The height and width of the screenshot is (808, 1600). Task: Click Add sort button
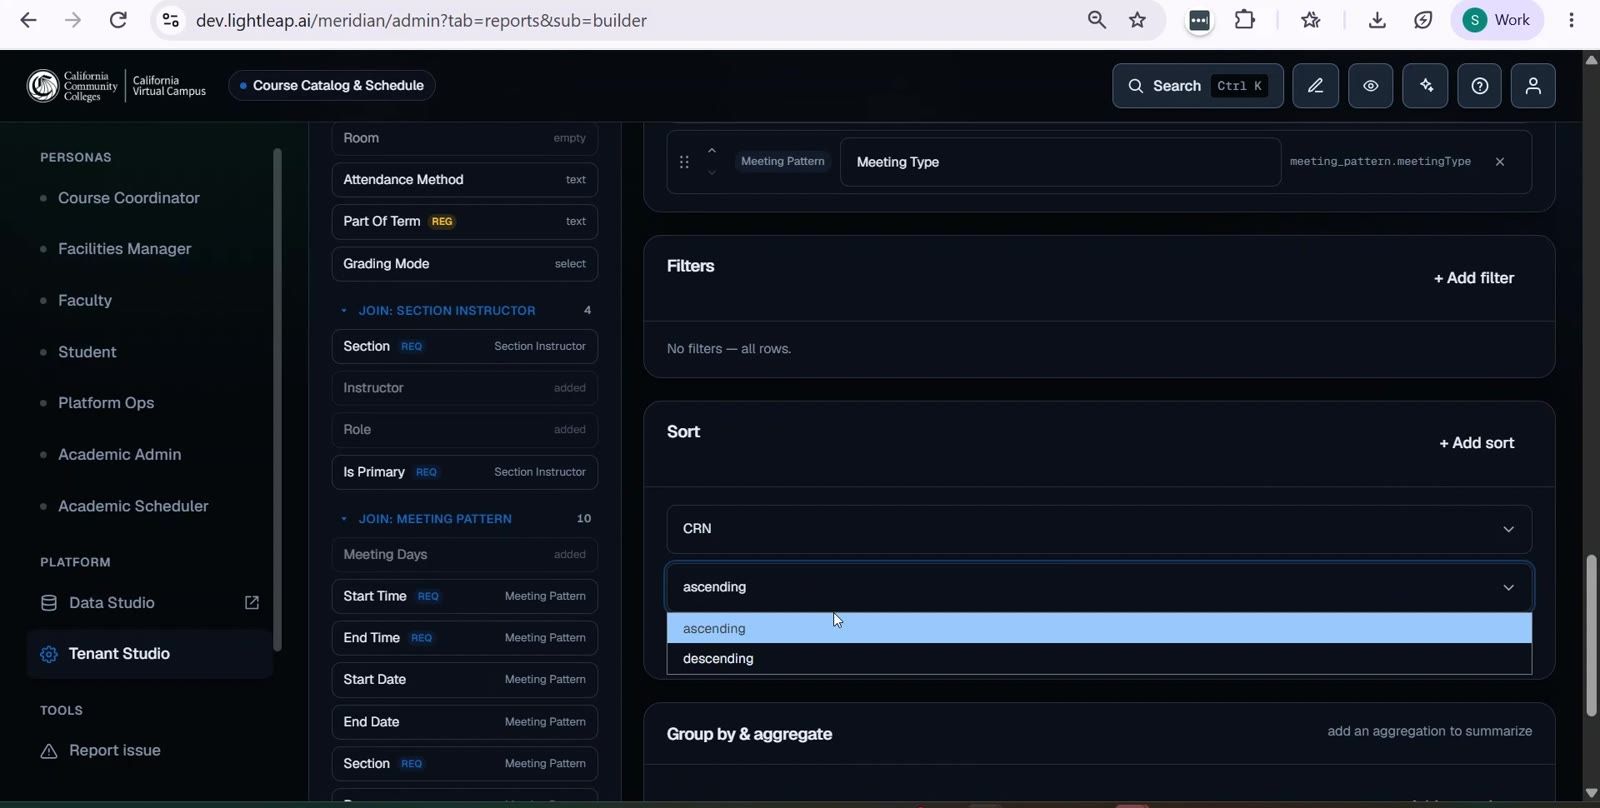(x=1477, y=443)
